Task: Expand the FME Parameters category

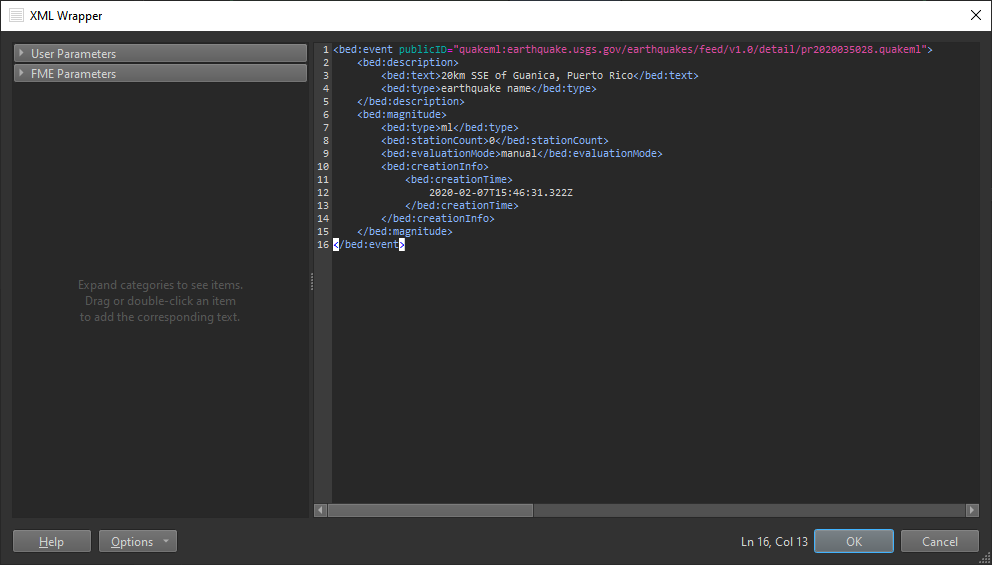Action: [160, 73]
